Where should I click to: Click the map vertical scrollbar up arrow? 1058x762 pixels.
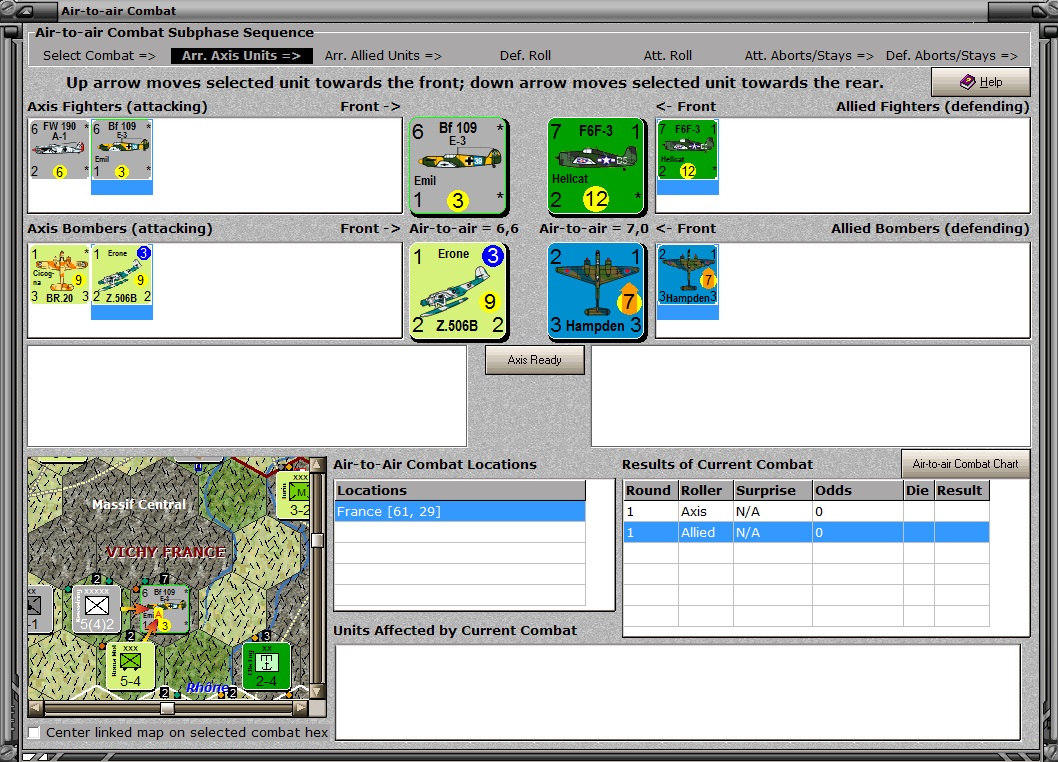tap(317, 465)
